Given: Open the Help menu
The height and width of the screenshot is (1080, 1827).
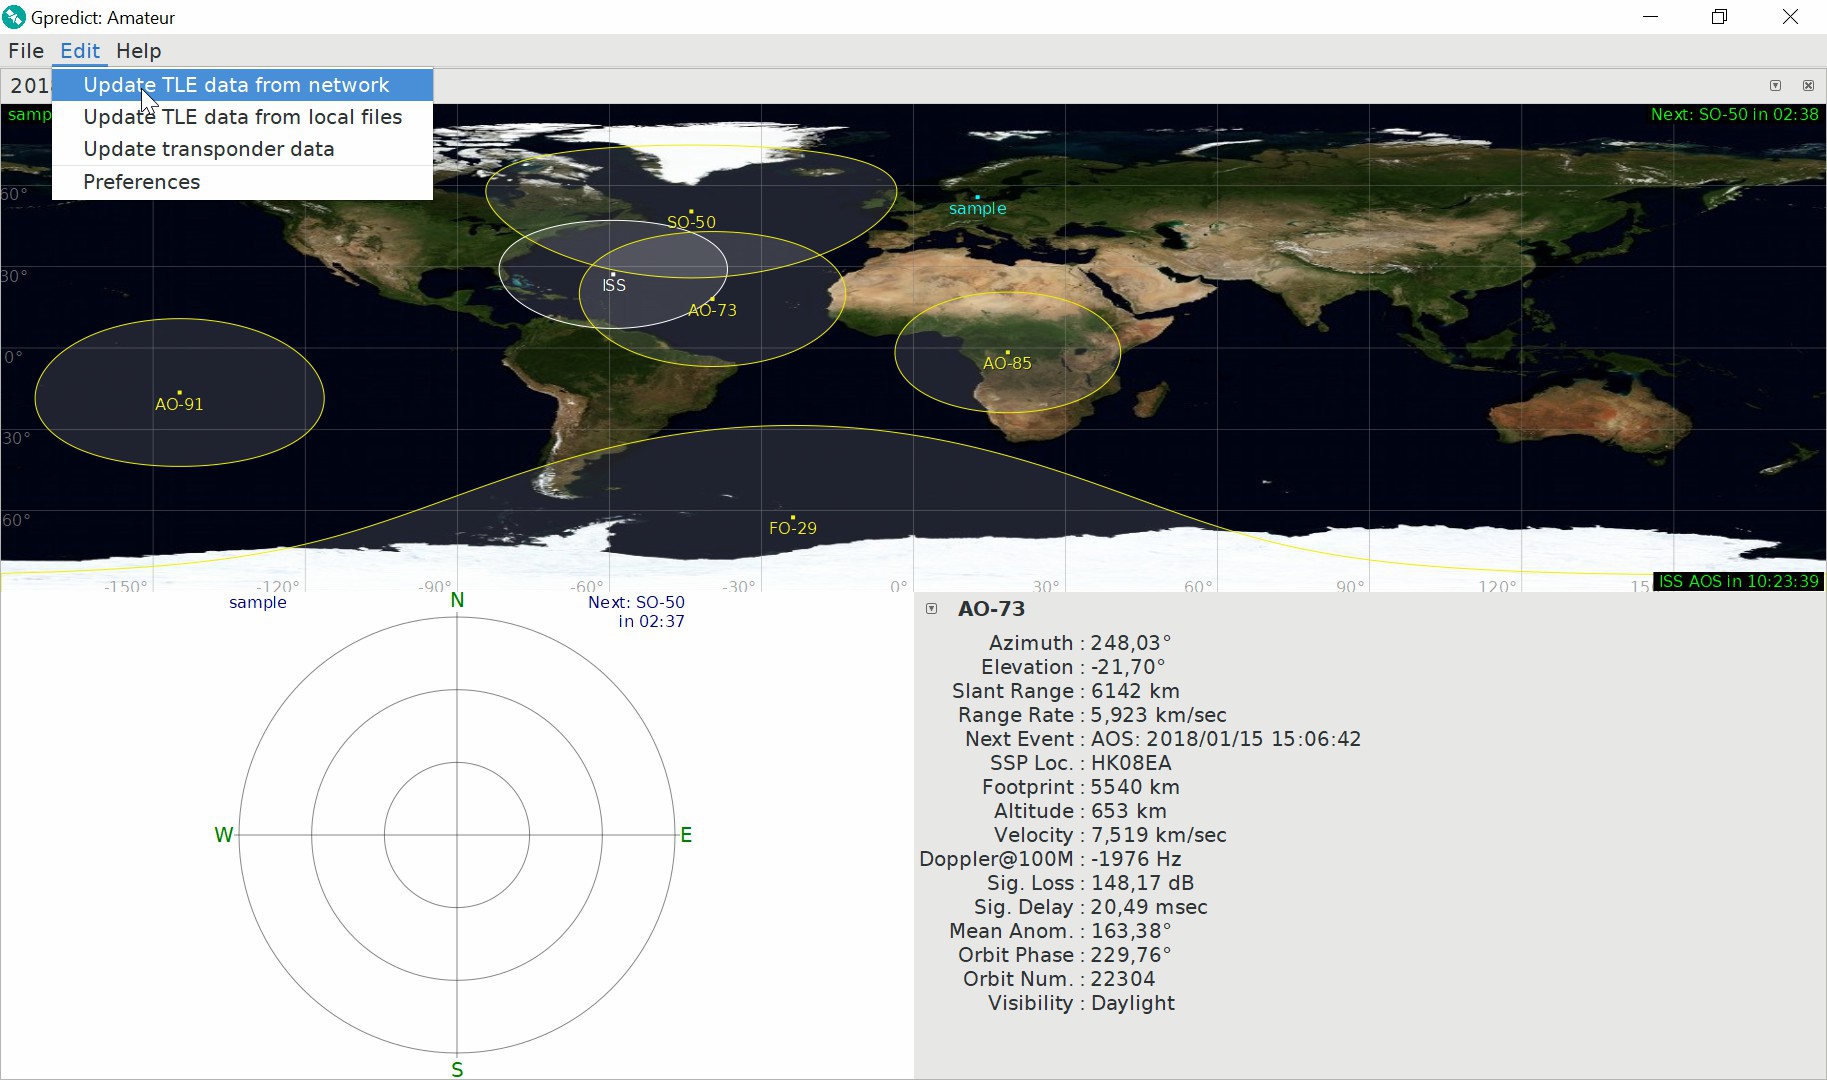Looking at the screenshot, I should tap(138, 51).
